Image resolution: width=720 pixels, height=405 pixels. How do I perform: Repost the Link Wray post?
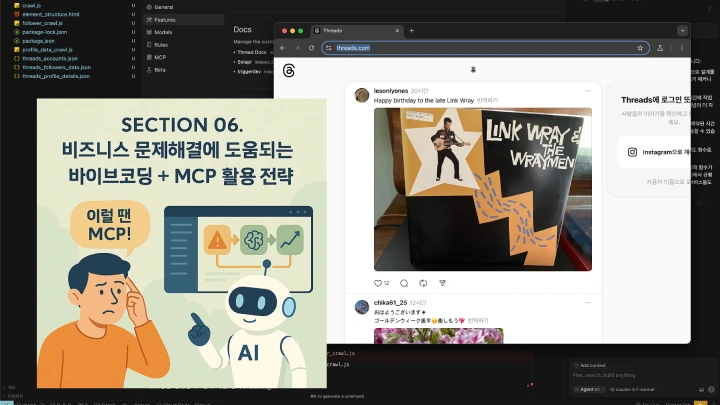[x=423, y=283]
